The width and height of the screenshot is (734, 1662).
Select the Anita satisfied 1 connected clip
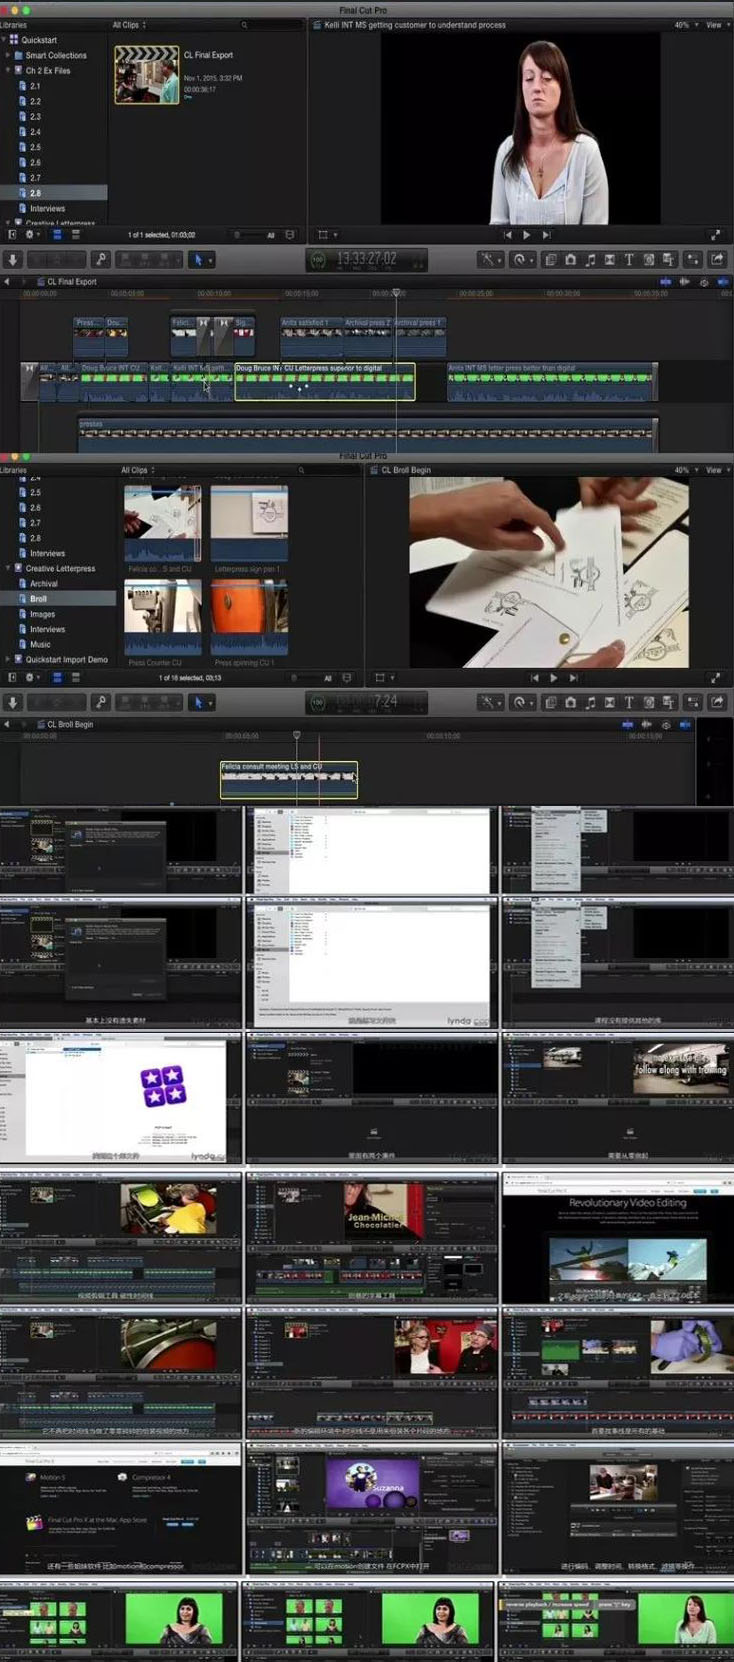tap(310, 336)
